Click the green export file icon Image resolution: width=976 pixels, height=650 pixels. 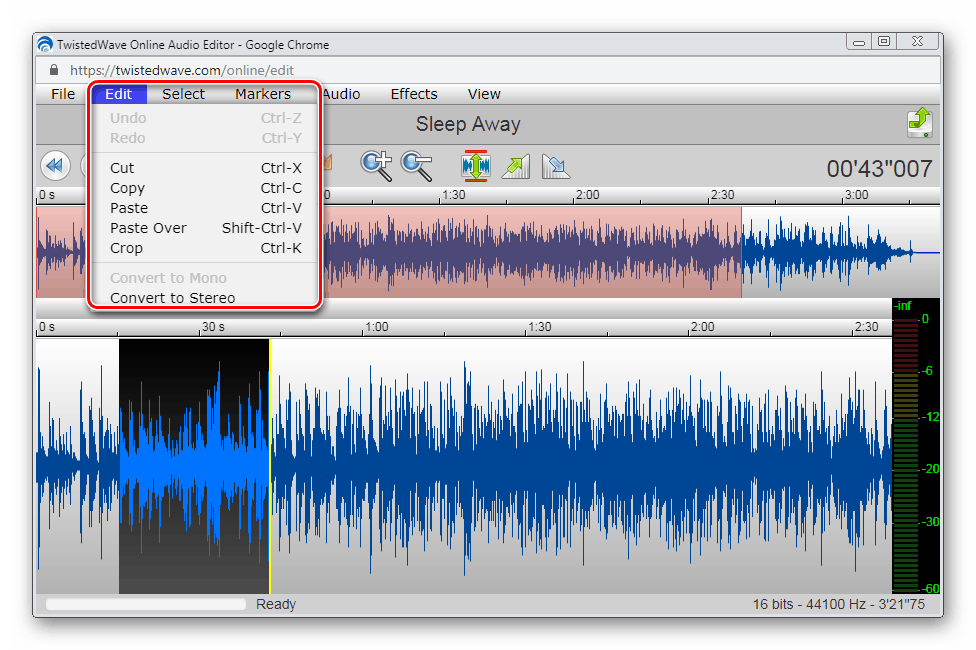tap(920, 123)
